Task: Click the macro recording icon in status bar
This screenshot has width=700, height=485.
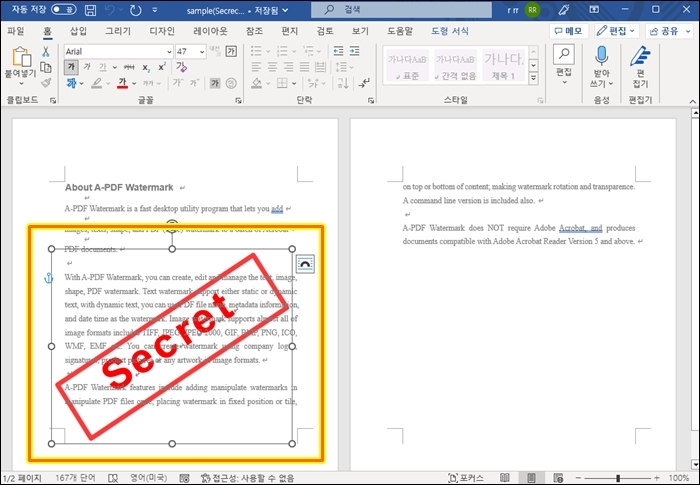Action: coord(184,478)
